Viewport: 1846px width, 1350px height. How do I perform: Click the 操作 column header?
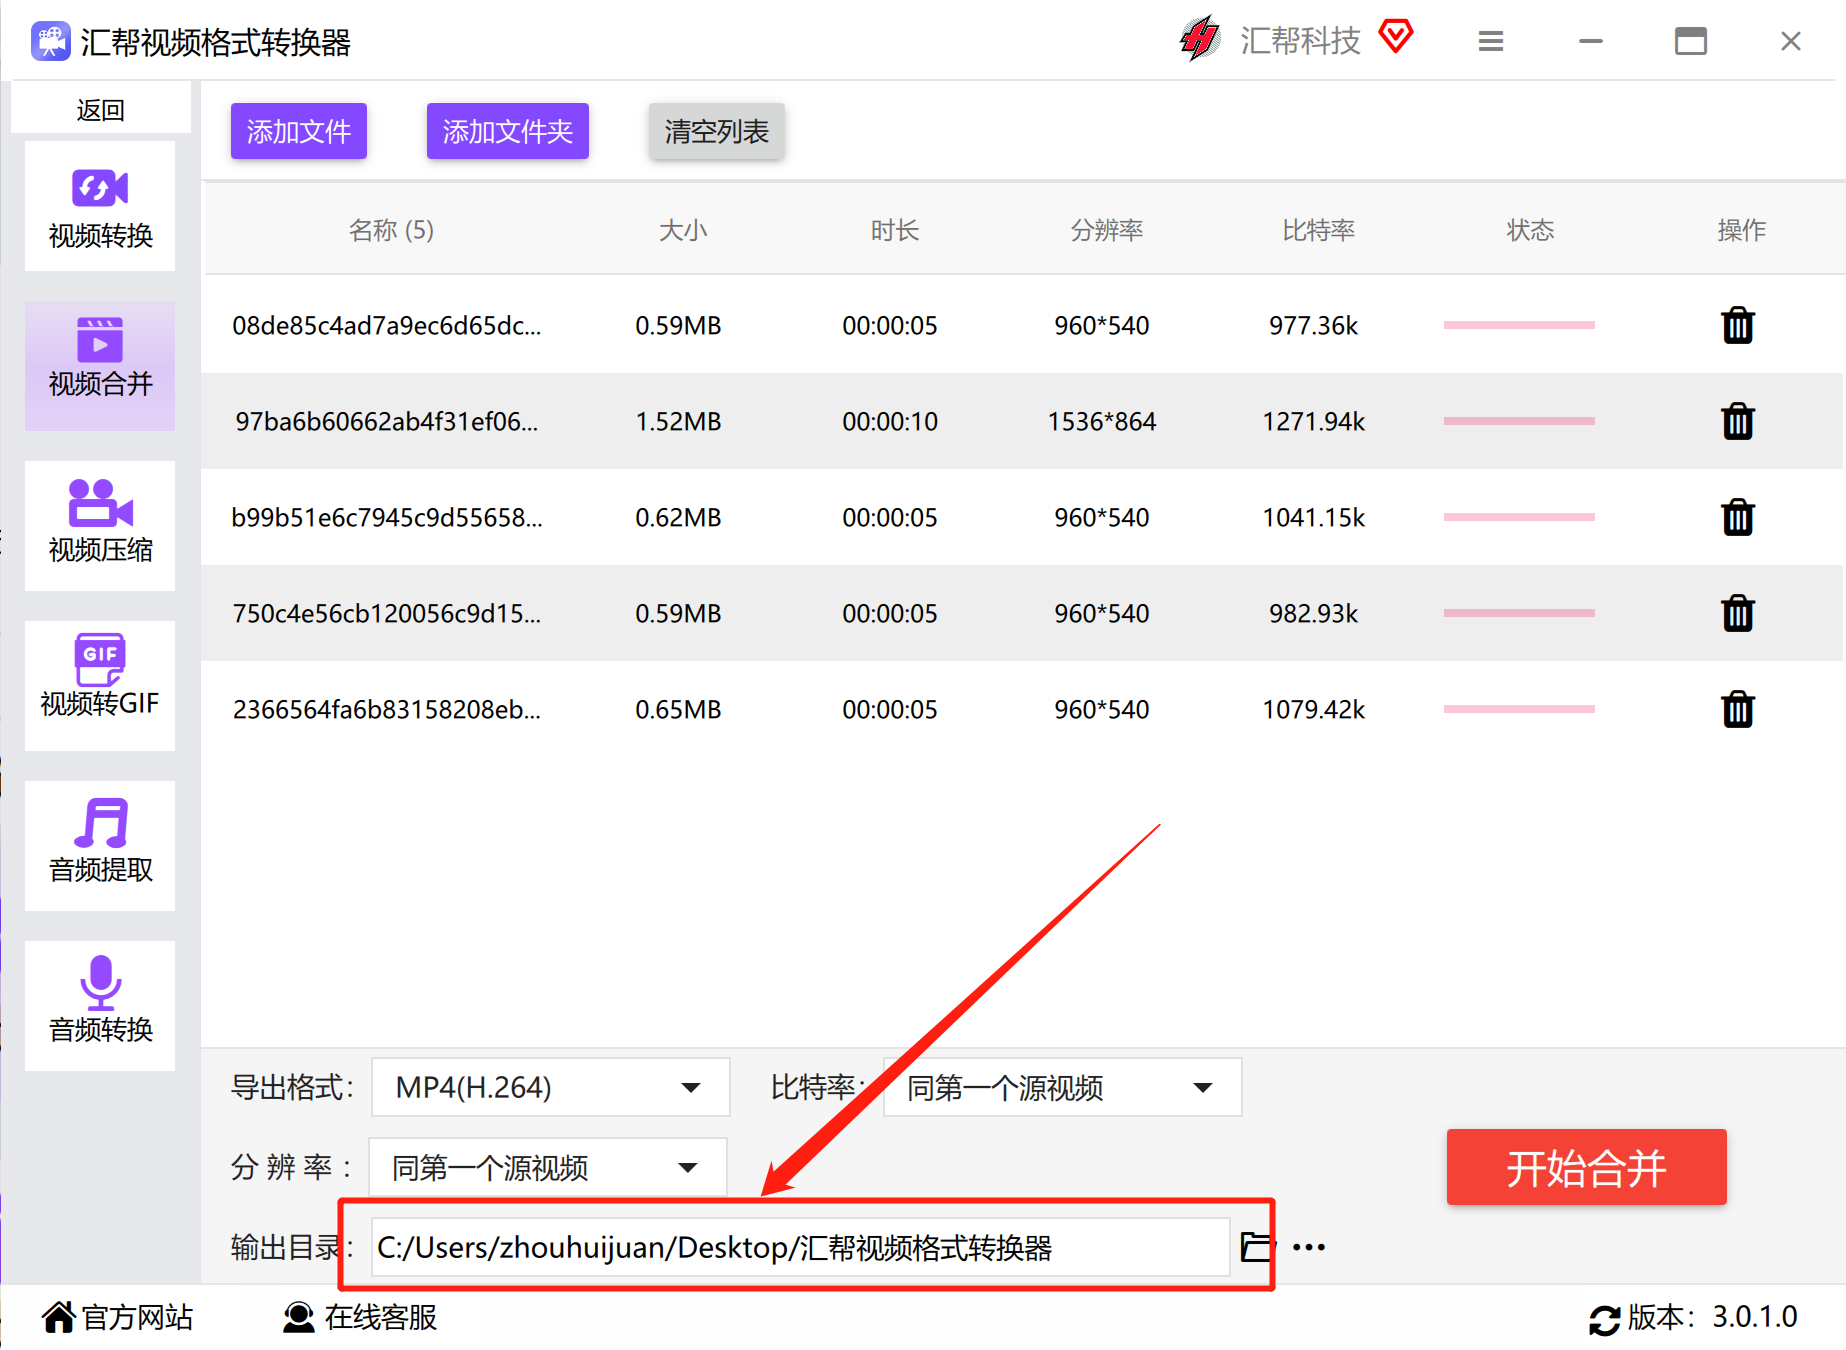[1741, 230]
